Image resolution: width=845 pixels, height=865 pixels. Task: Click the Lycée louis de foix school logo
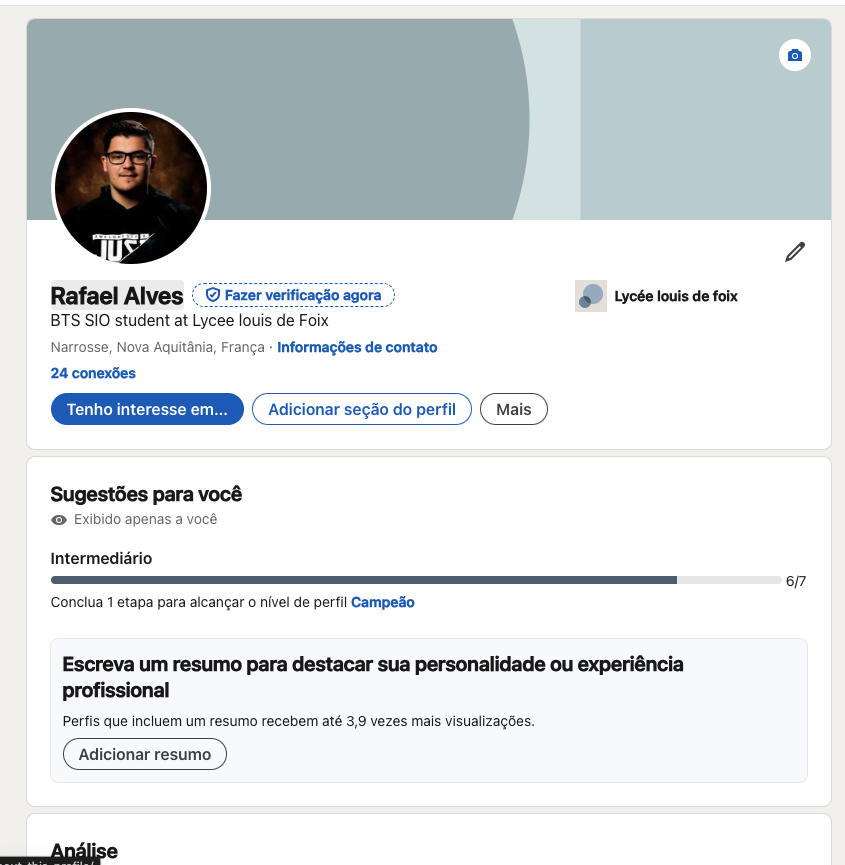pyautogui.click(x=591, y=296)
